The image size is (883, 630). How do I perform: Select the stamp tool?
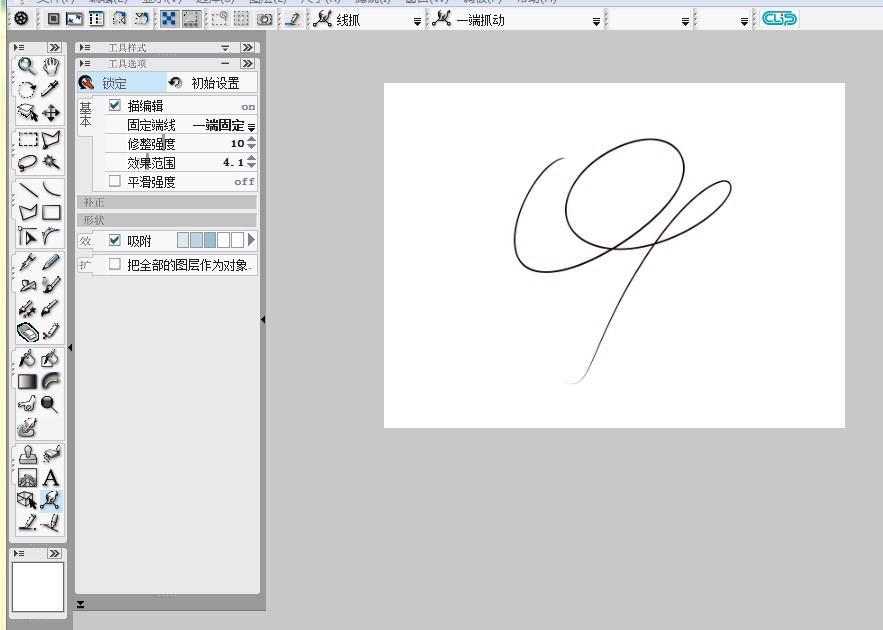click(27, 454)
